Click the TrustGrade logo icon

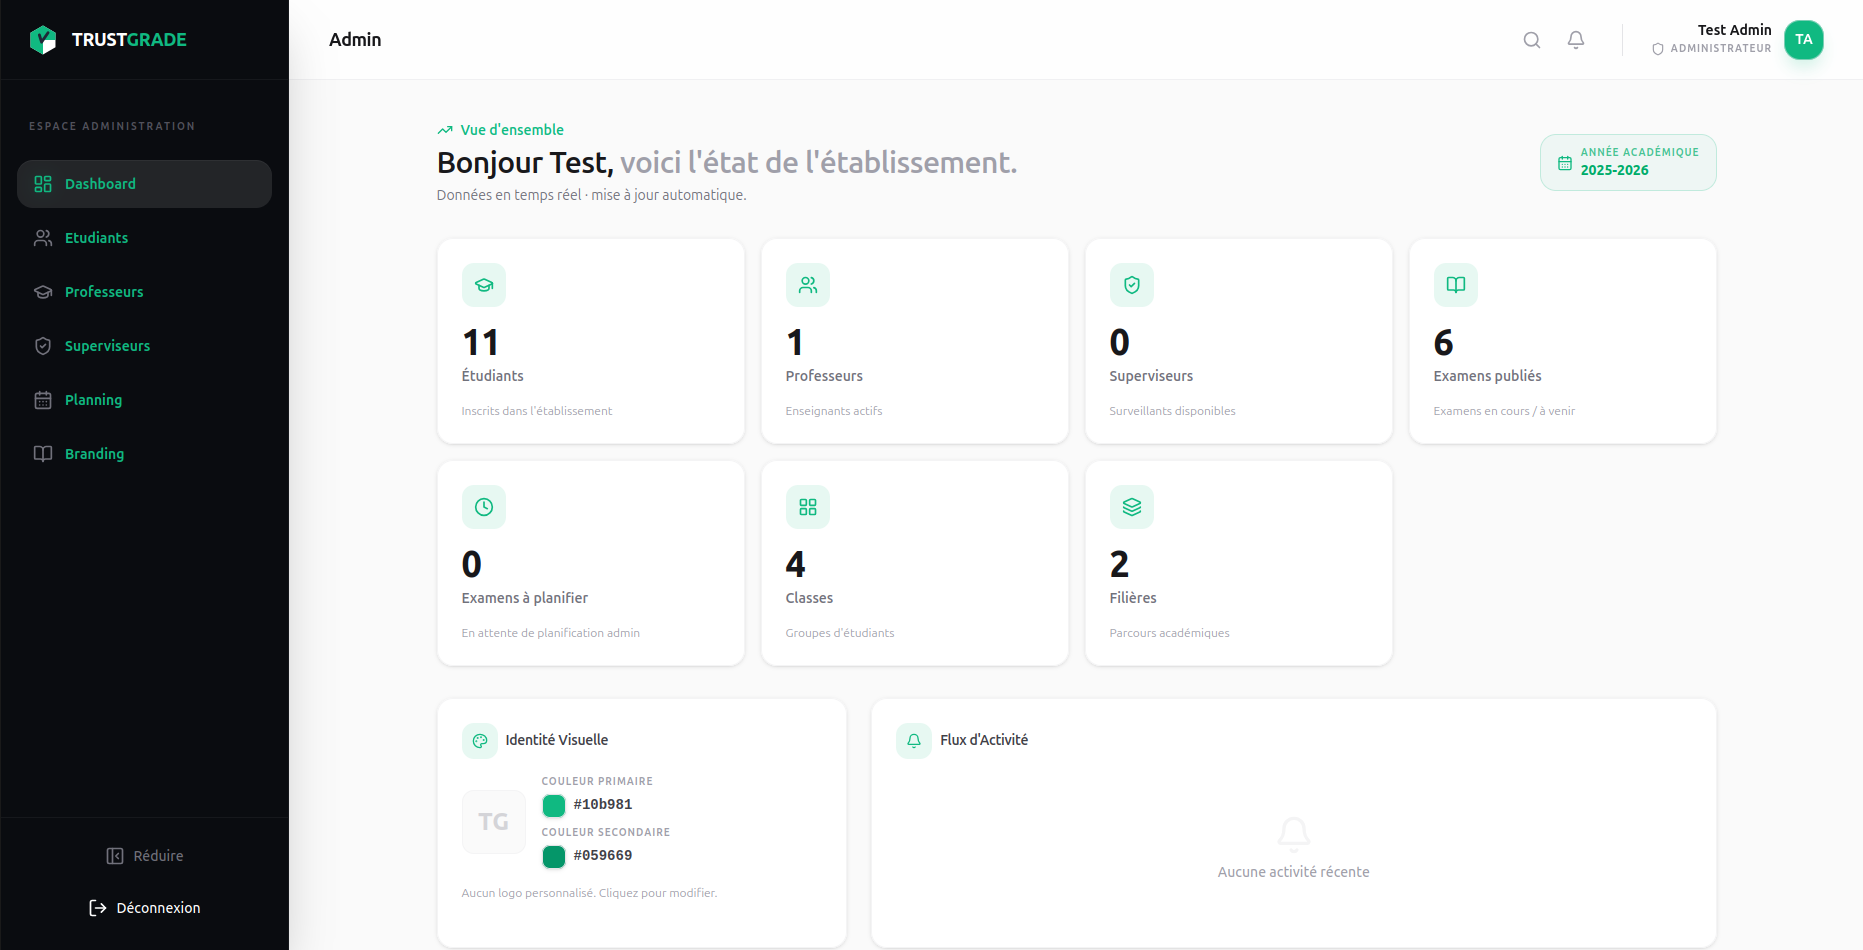pyautogui.click(x=43, y=40)
